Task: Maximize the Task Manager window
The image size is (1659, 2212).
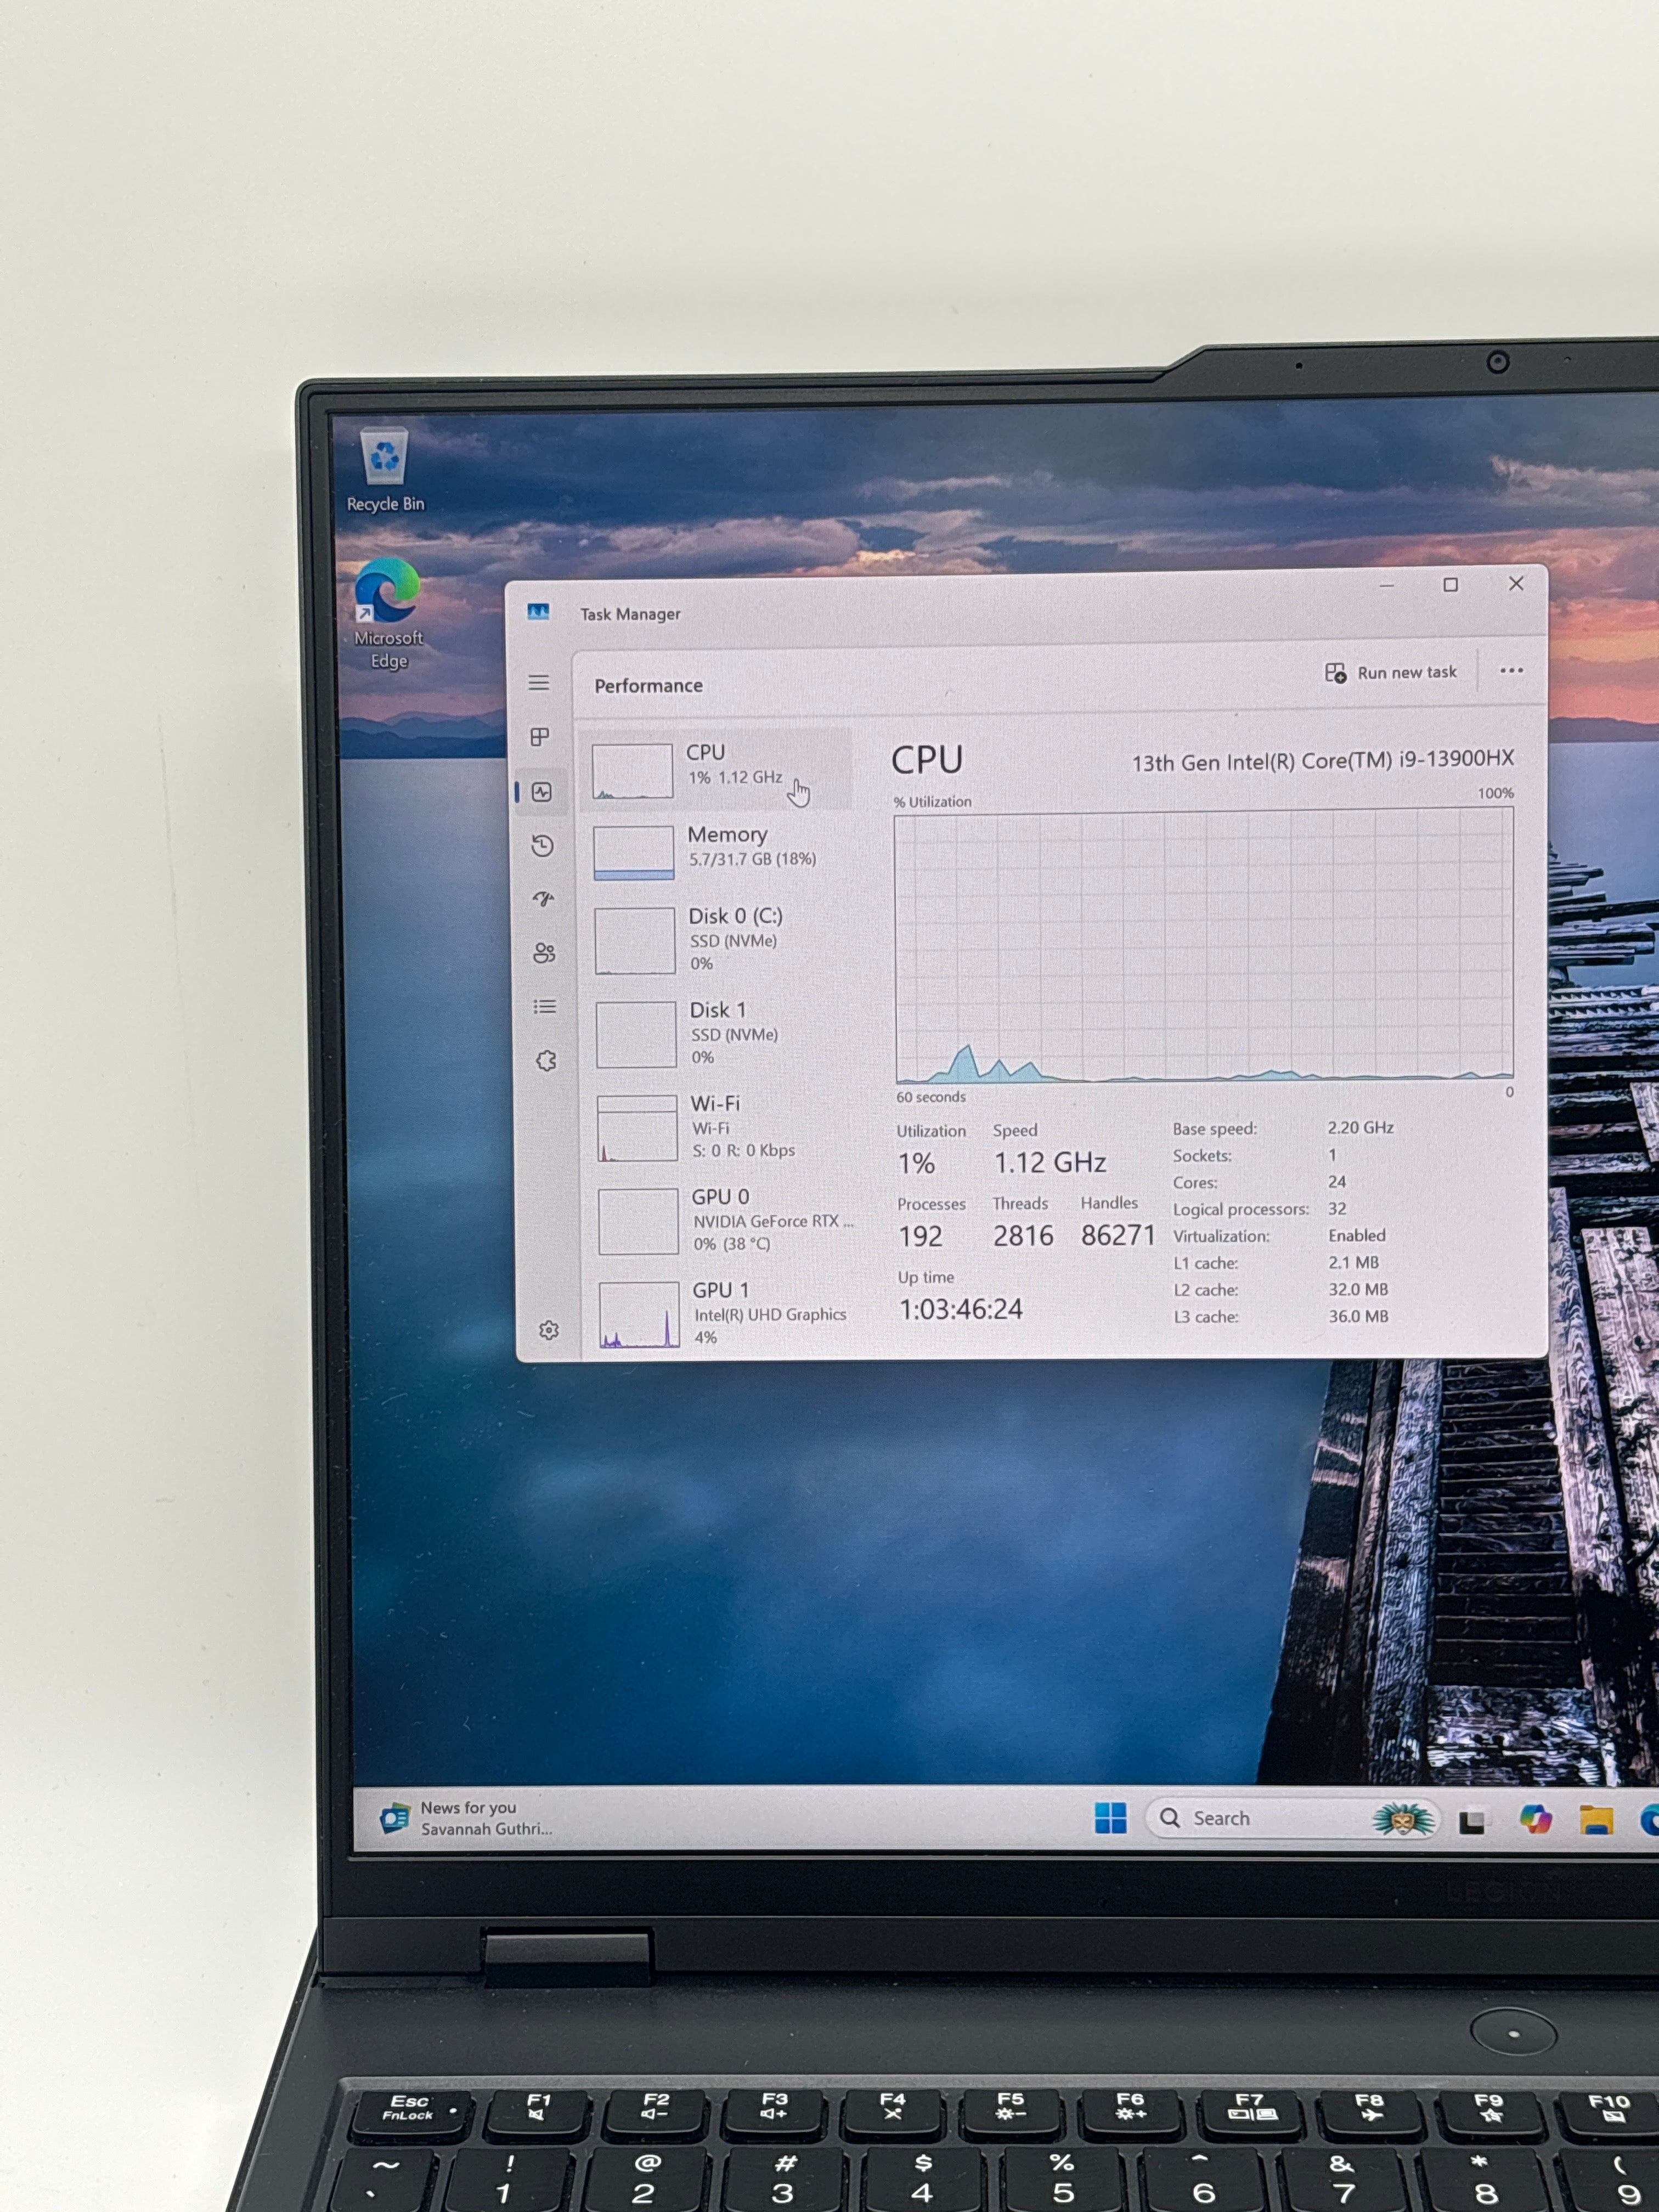Action: tap(1450, 584)
